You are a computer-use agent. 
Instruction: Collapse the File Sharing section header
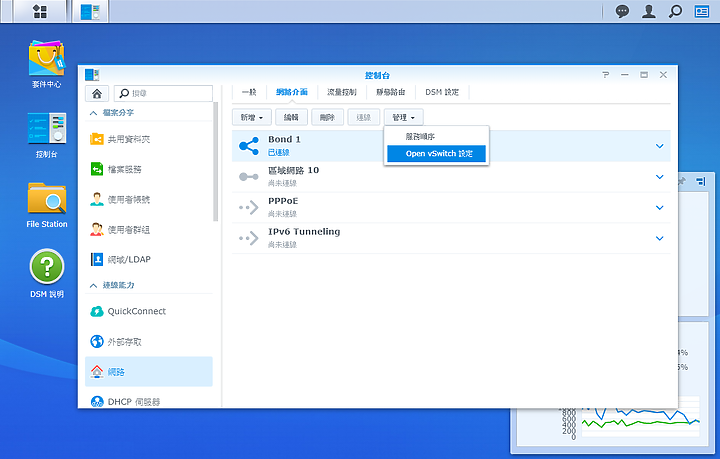[149, 112]
